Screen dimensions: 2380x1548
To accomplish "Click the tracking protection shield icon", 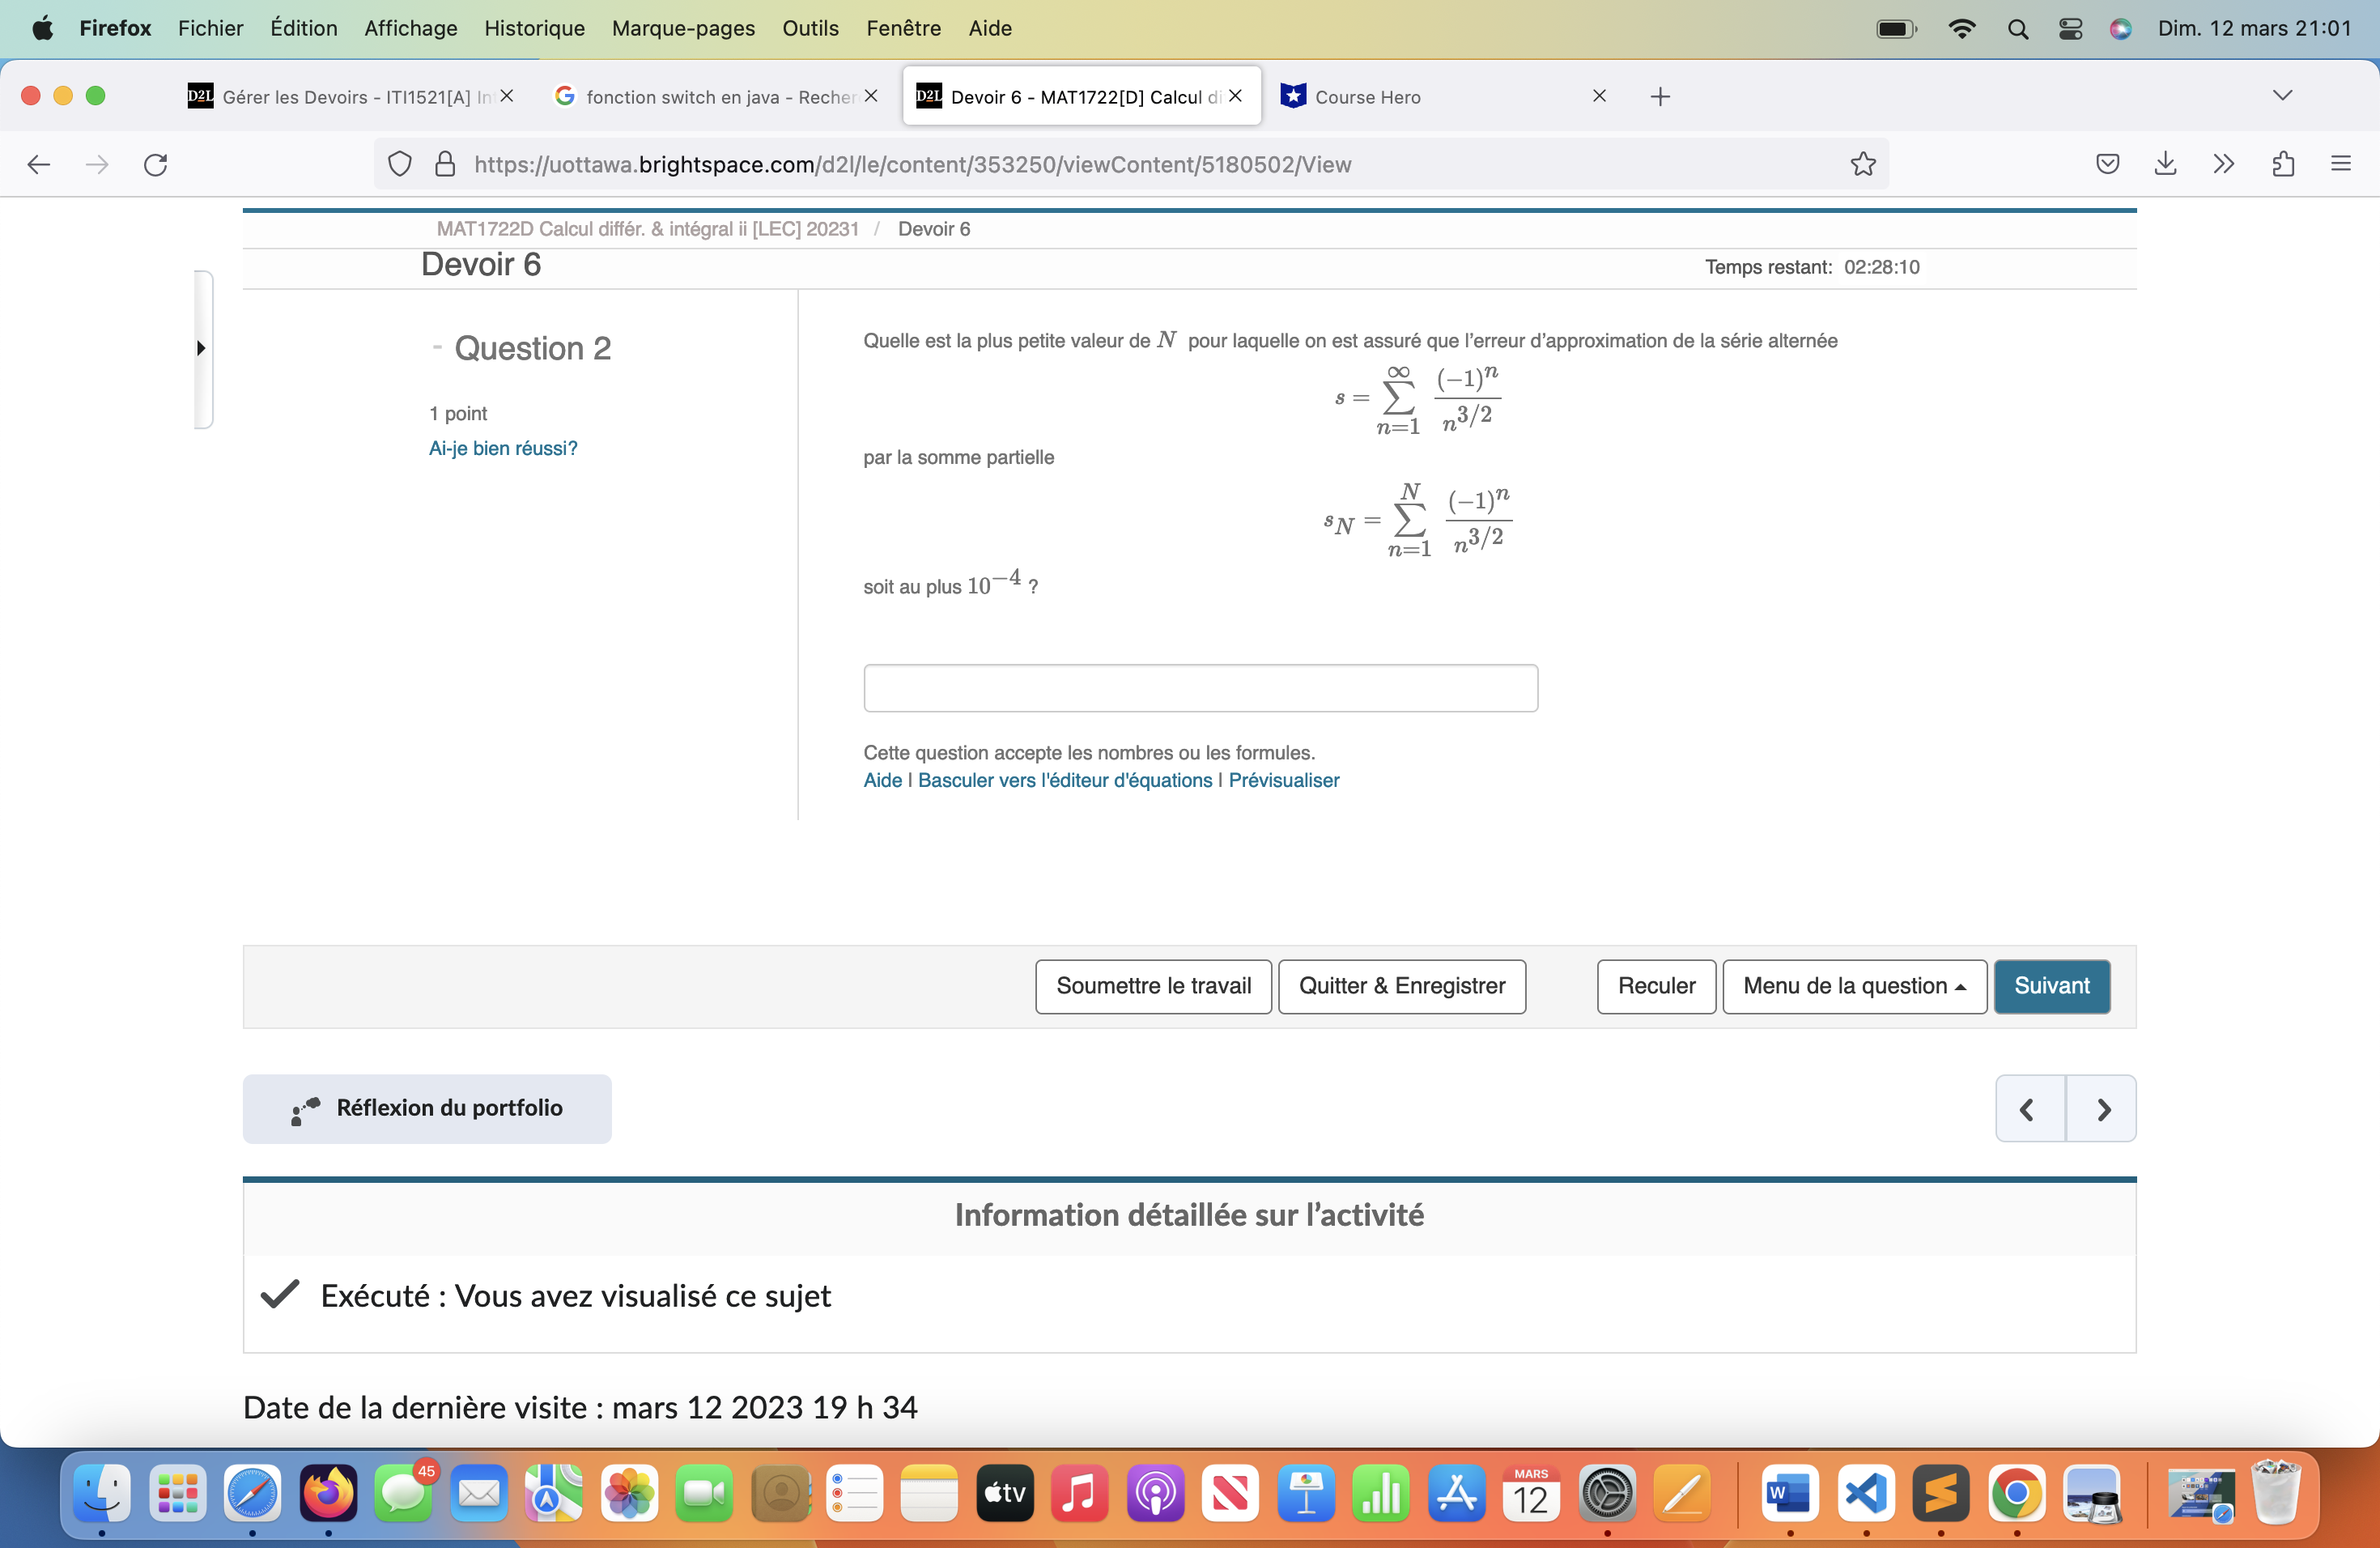I will pos(399,164).
